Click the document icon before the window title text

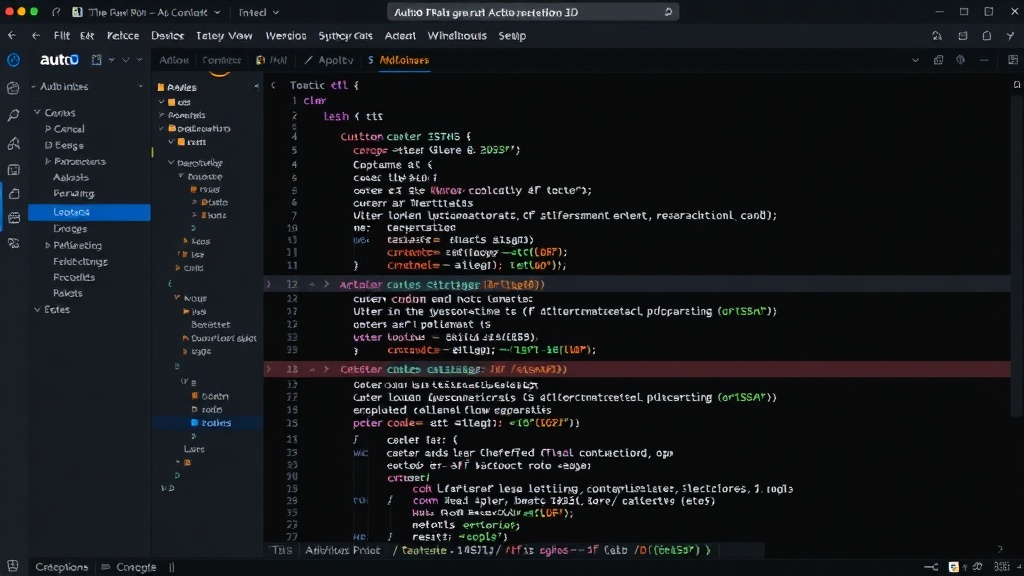(x=77, y=12)
